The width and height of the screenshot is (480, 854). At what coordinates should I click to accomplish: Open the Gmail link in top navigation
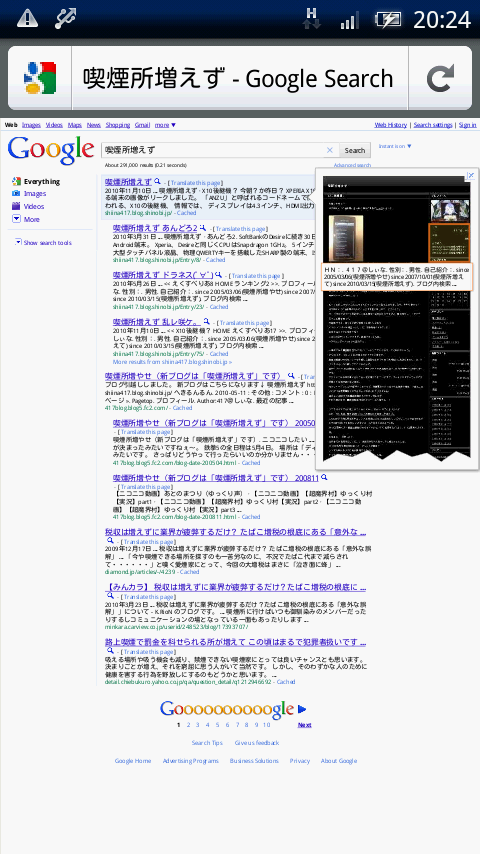tap(142, 125)
